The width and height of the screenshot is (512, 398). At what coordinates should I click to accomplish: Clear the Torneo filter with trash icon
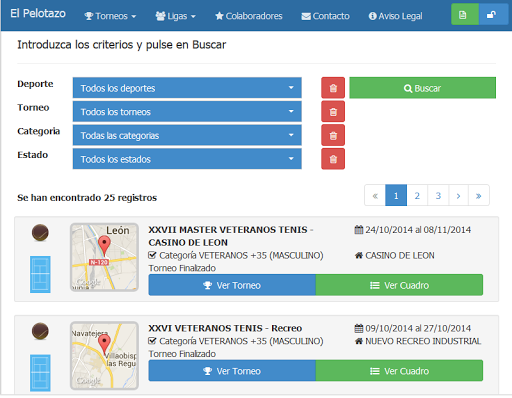coord(333,112)
